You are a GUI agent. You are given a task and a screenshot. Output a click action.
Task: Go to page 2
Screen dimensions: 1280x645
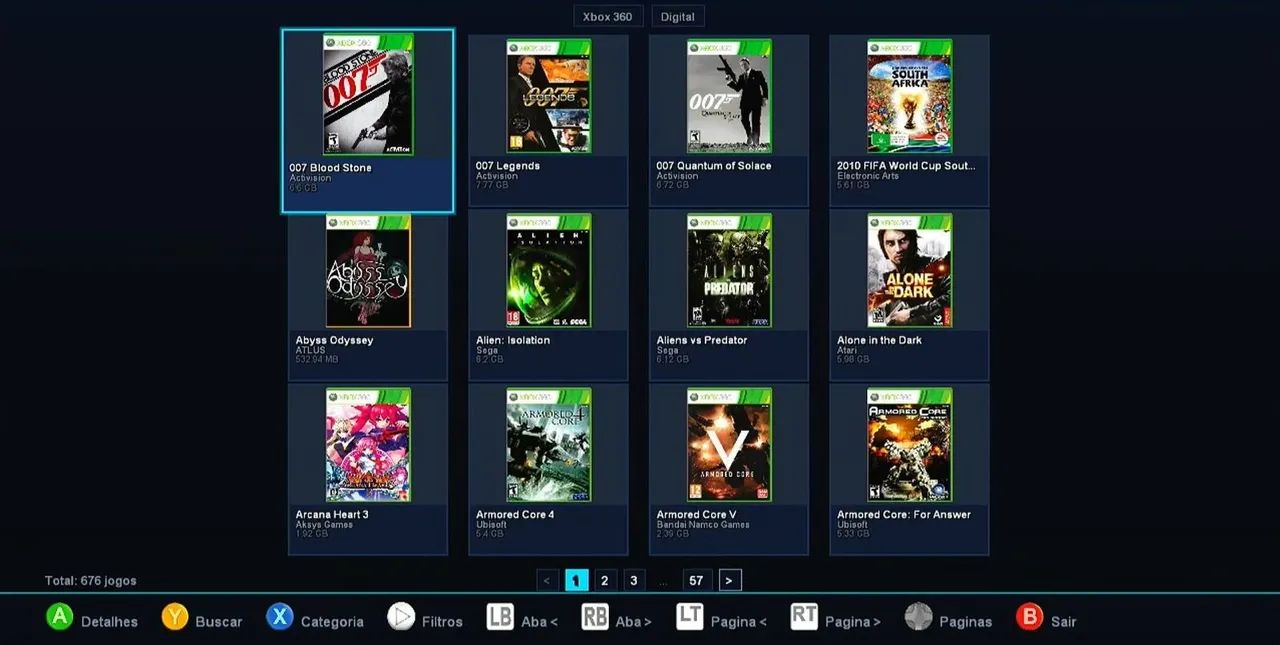coord(605,580)
